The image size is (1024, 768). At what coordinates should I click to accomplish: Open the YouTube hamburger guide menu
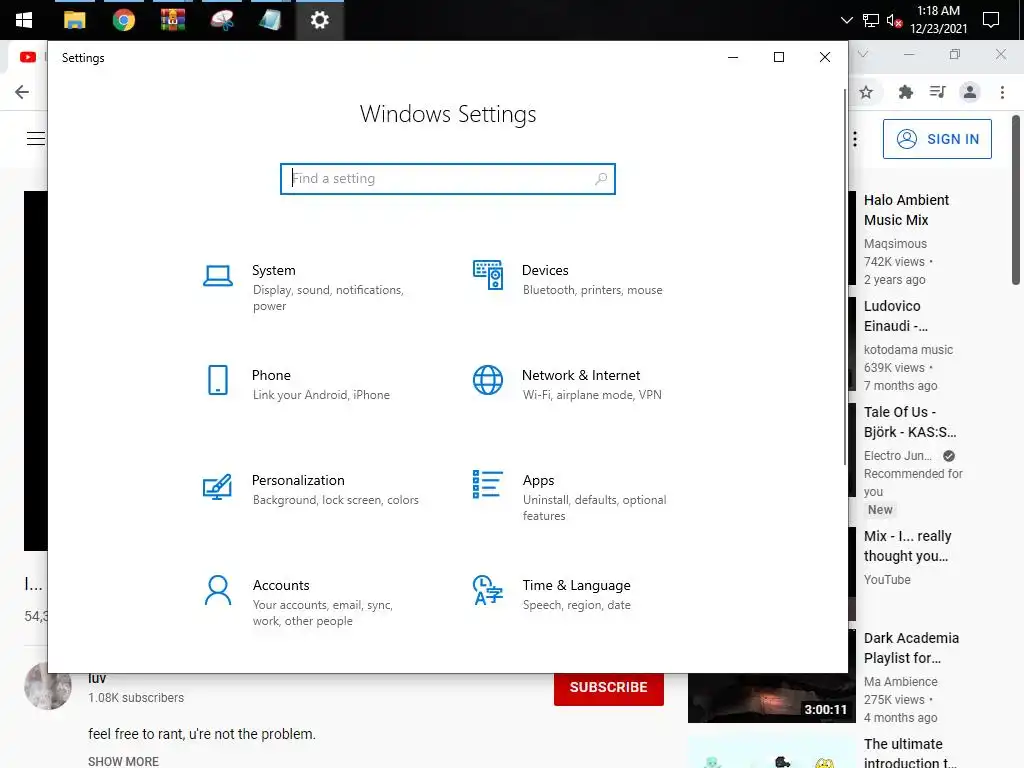36,138
